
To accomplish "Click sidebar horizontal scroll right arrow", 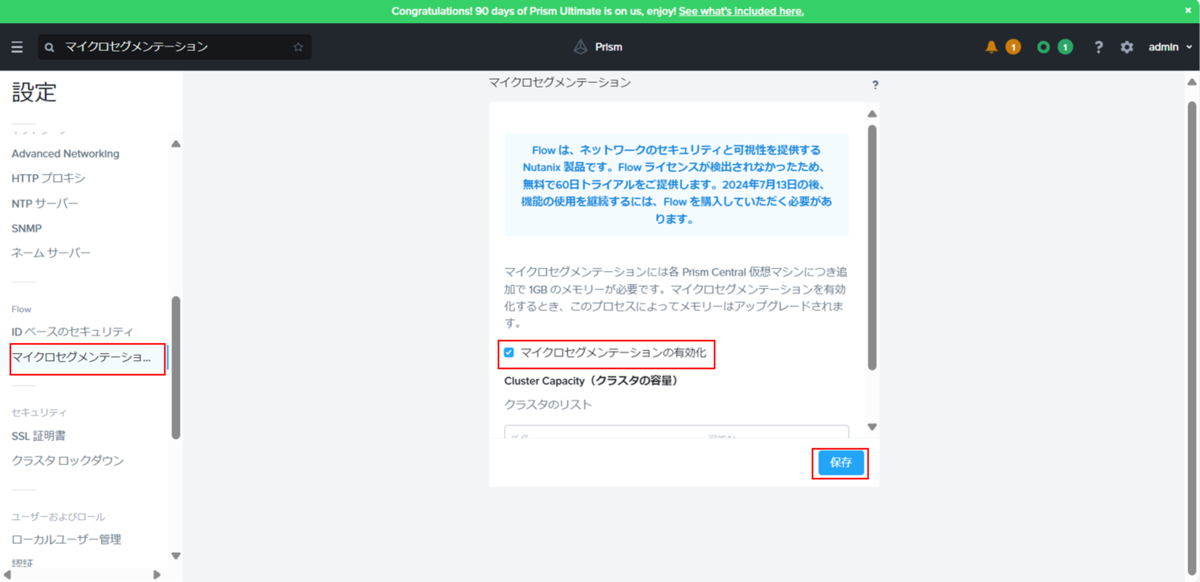I will tap(157, 575).
